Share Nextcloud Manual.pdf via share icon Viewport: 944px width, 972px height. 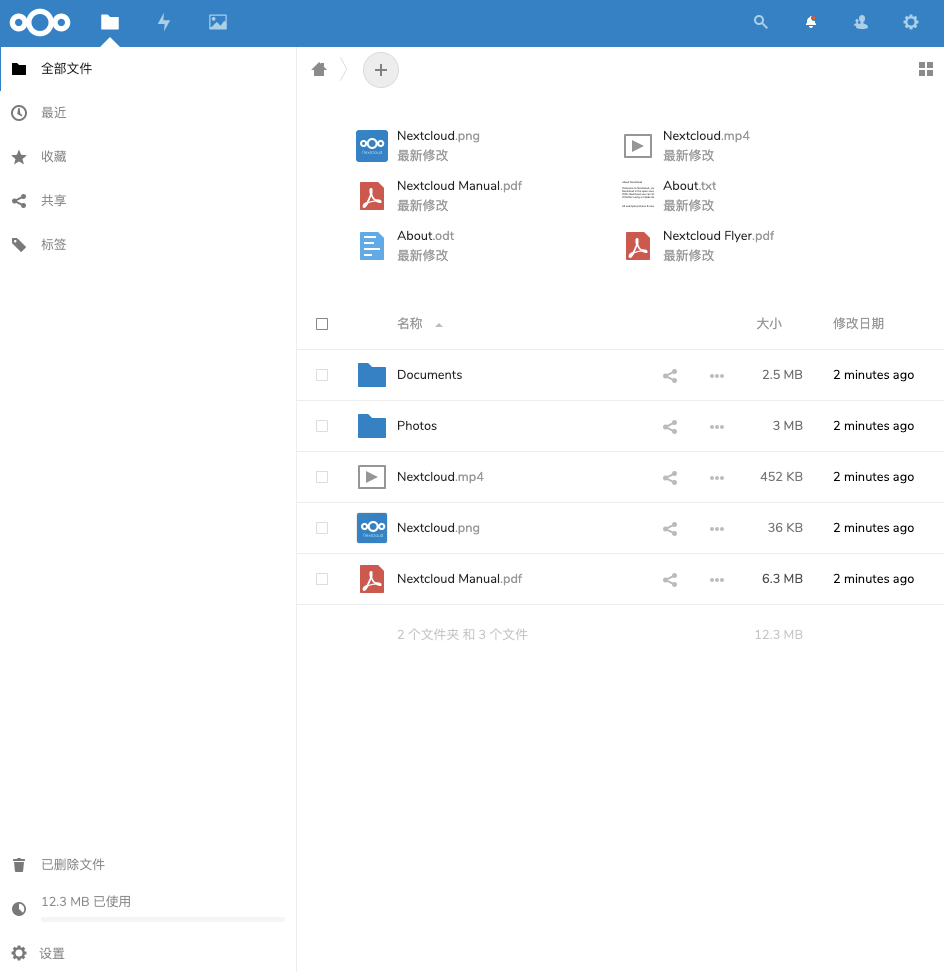[670, 580]
